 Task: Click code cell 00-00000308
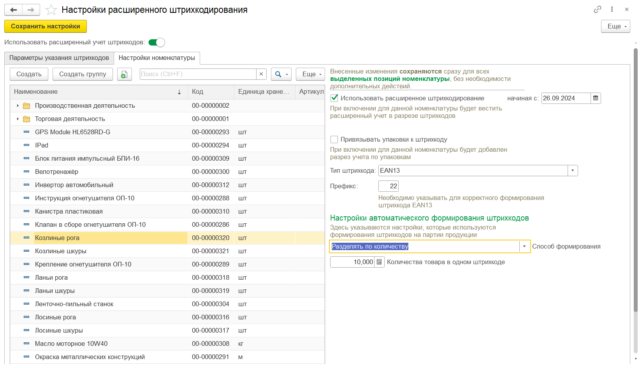coord(211,344)
